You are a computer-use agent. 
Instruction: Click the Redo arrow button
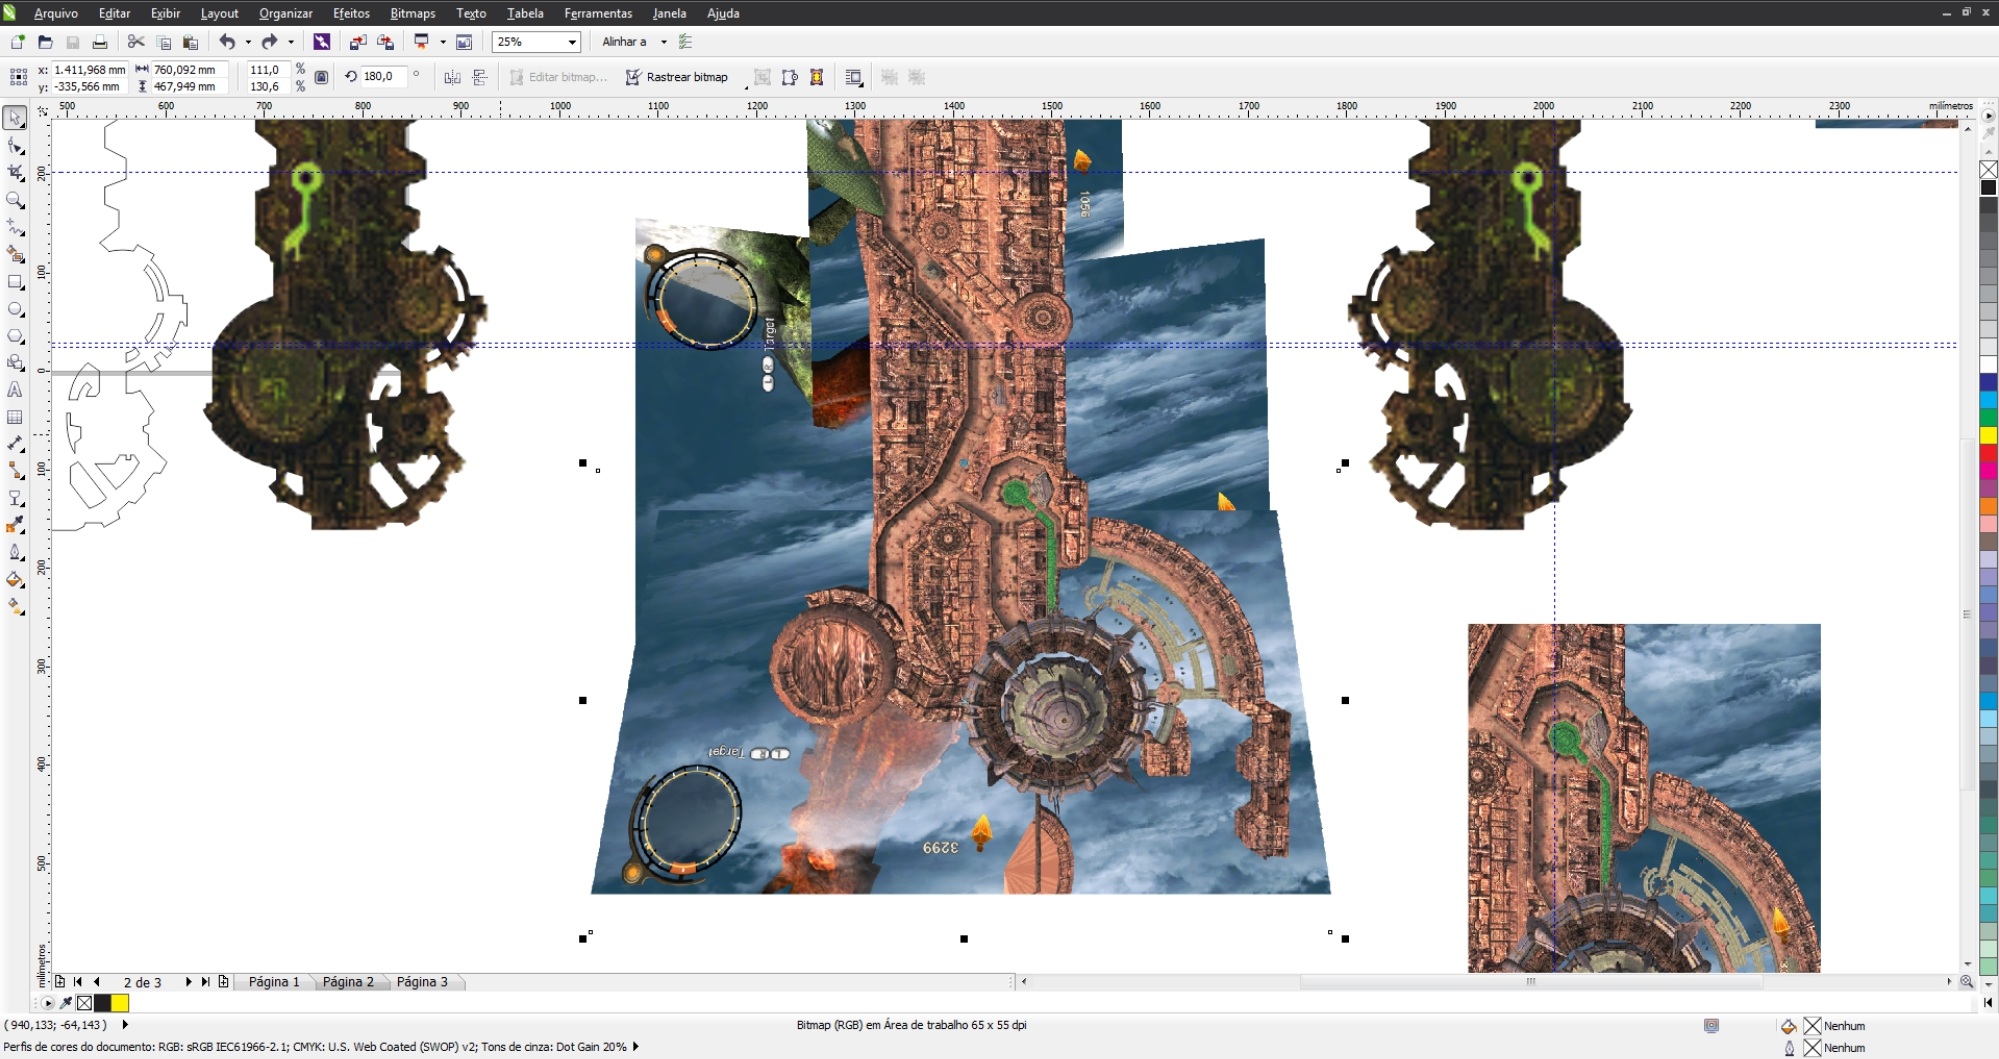(x=269, y=42)
